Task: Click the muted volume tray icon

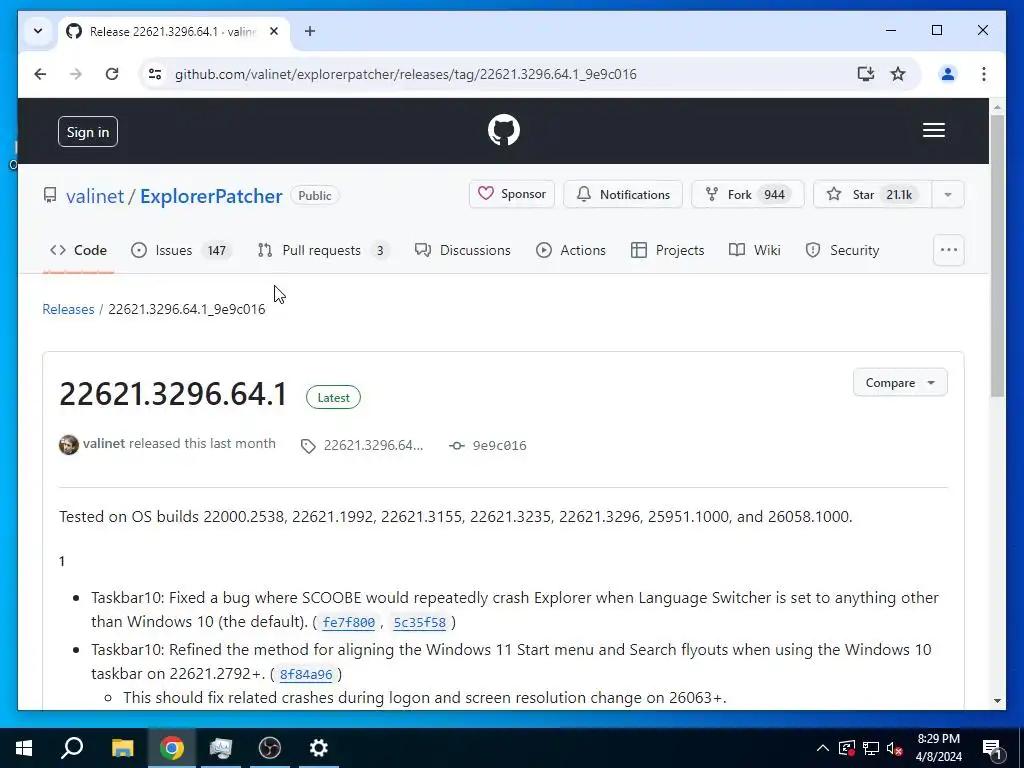Action: (x=894, y=748)
